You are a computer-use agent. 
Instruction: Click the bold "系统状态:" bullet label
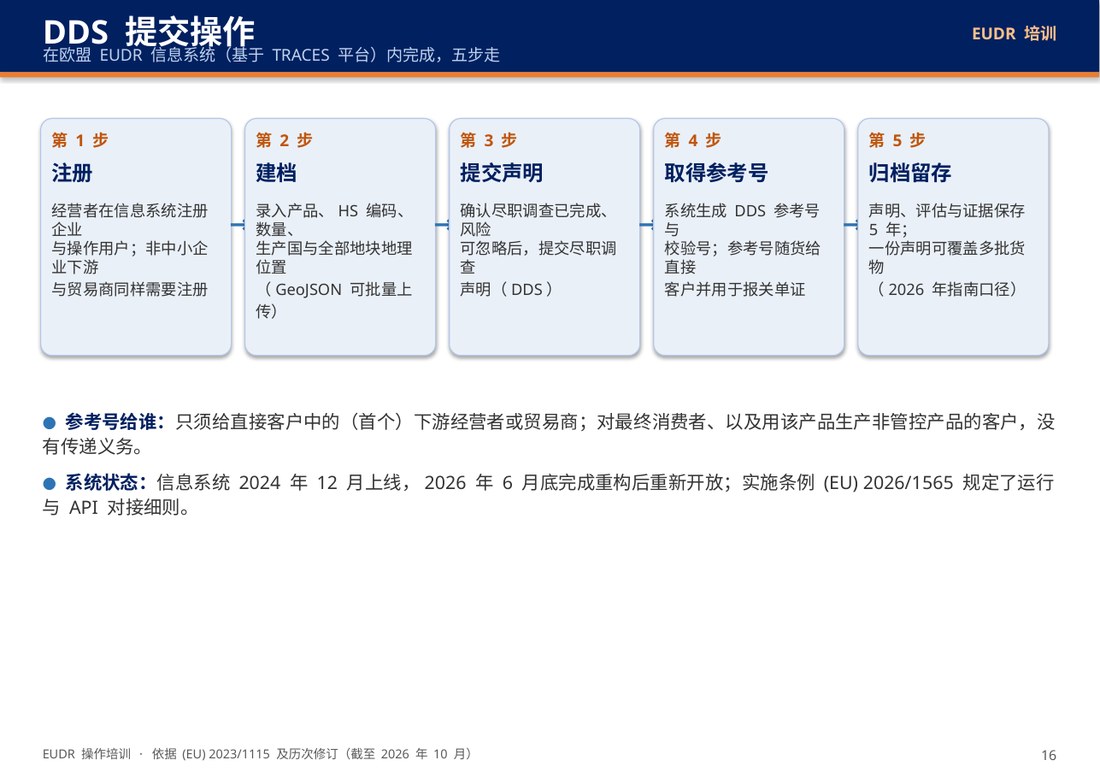106,483
